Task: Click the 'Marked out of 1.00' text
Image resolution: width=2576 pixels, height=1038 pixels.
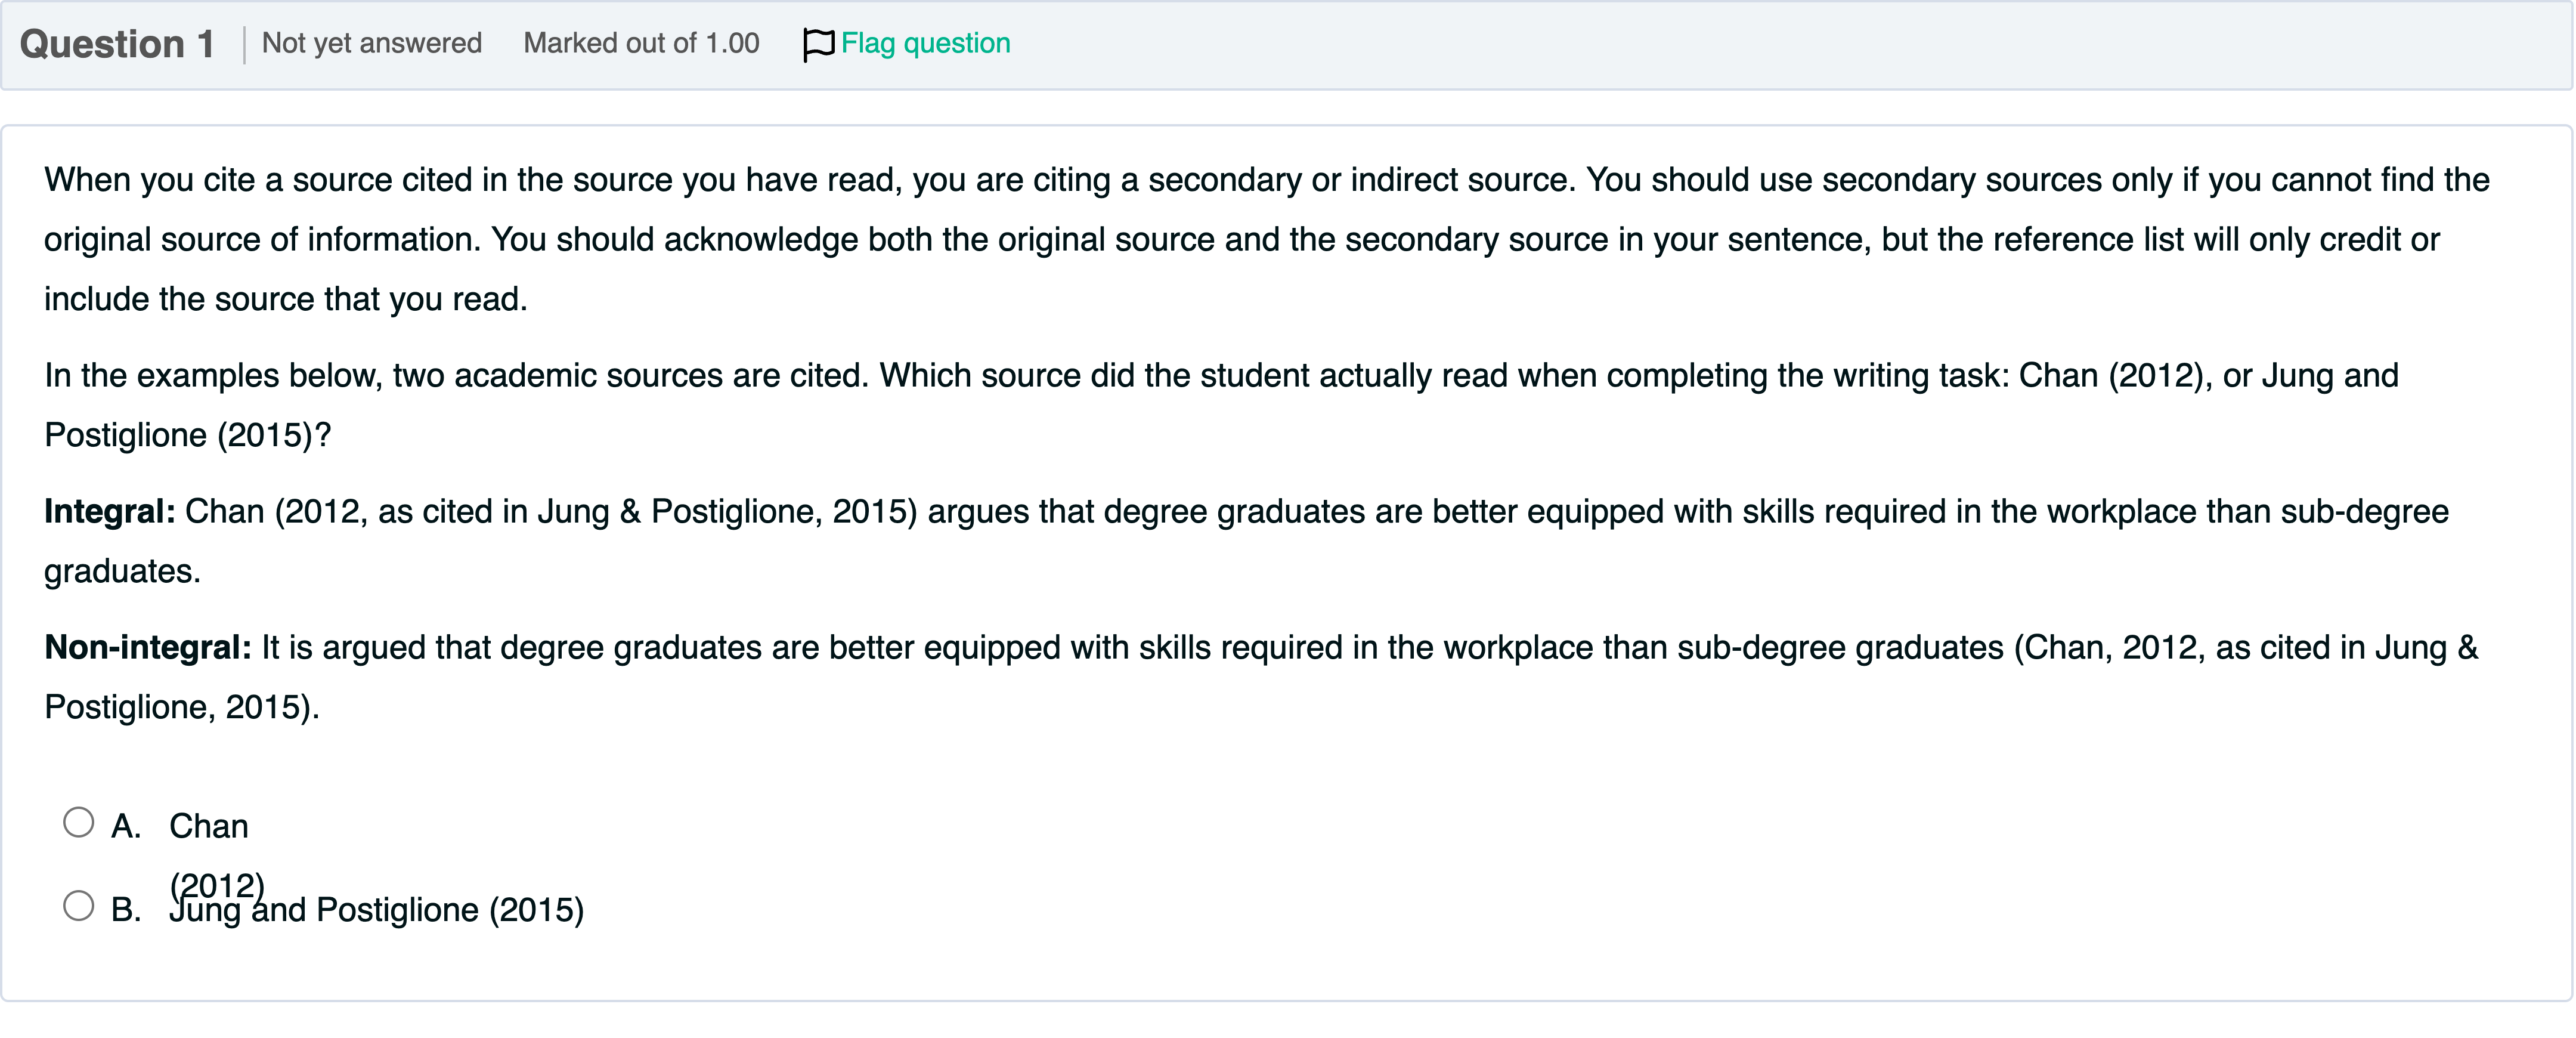Action: tap(641, 44)
